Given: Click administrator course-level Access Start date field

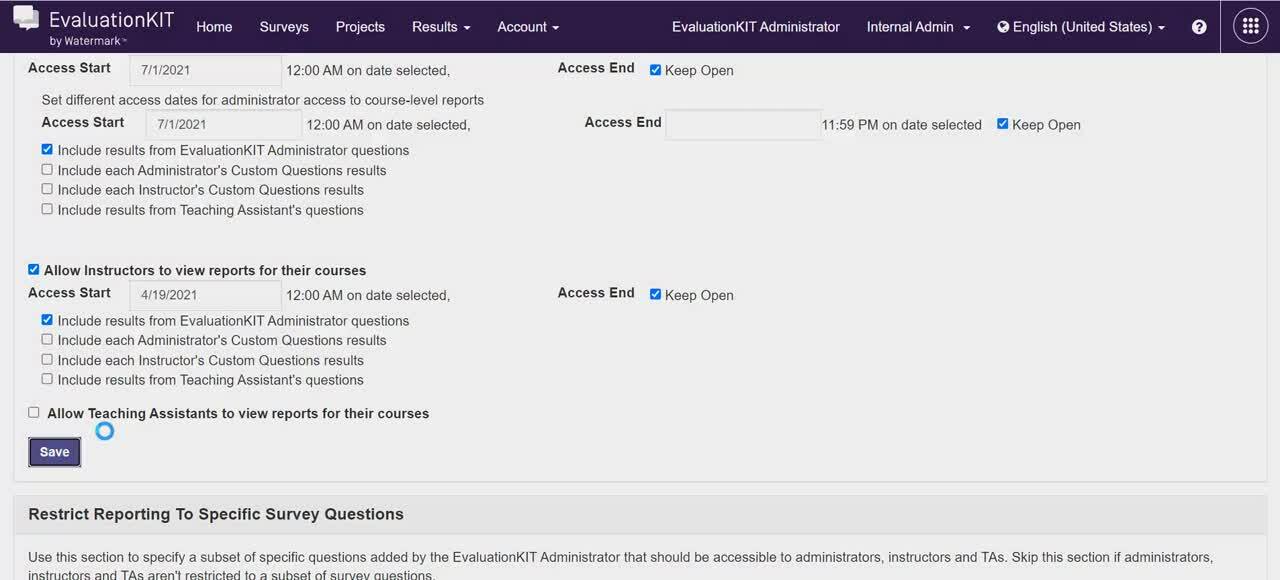Looking at the screenshot, I should [224, 125].
